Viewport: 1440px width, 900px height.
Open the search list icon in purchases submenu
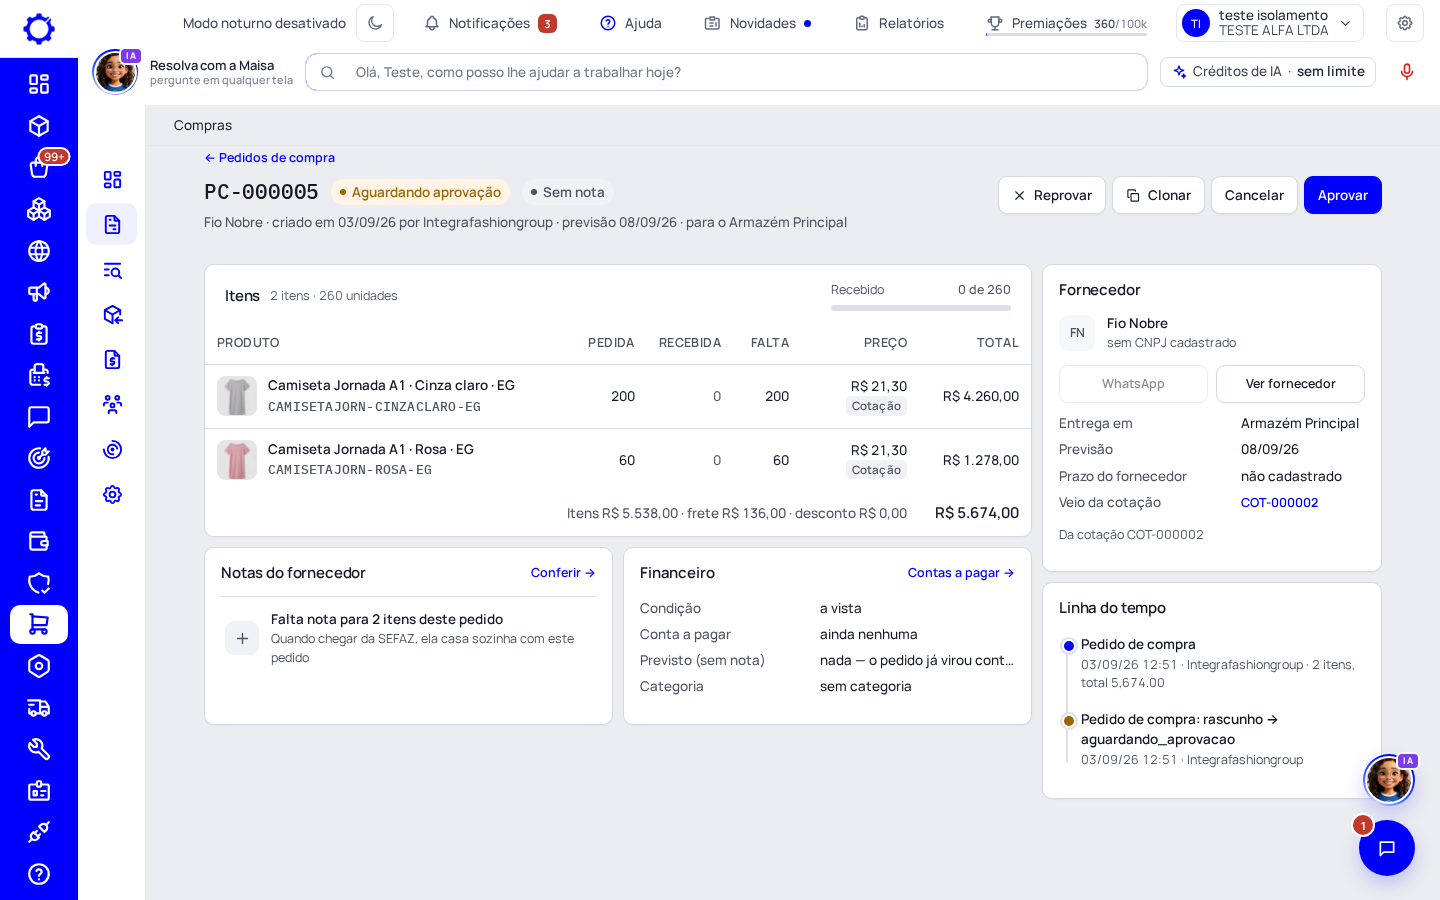point(112,270)
